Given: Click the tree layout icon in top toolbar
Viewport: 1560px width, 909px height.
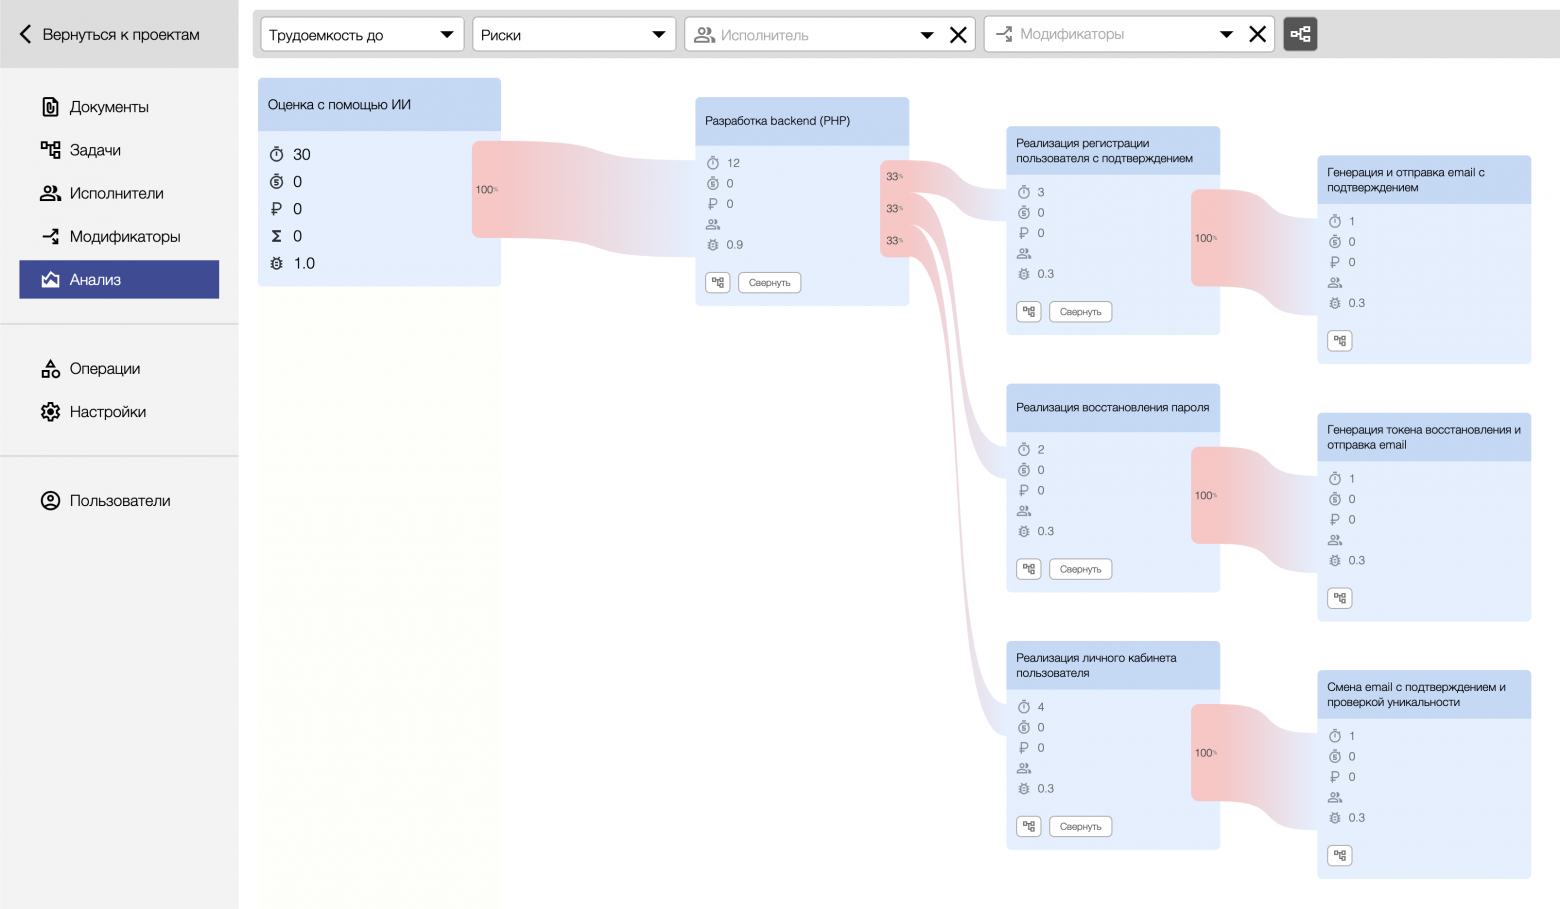Looking at the screenshot, I should (1300, 34).
